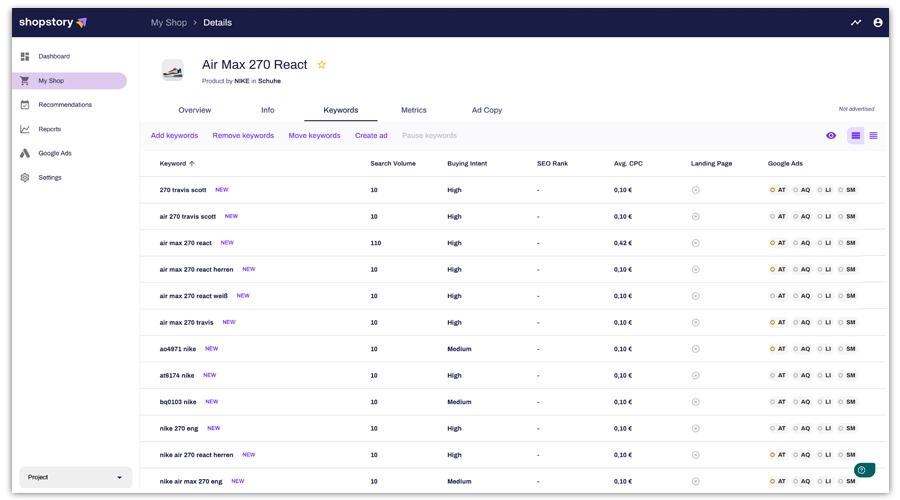
Task: Sort by the Keyword column arrow
Action: [x=192, y=164]
